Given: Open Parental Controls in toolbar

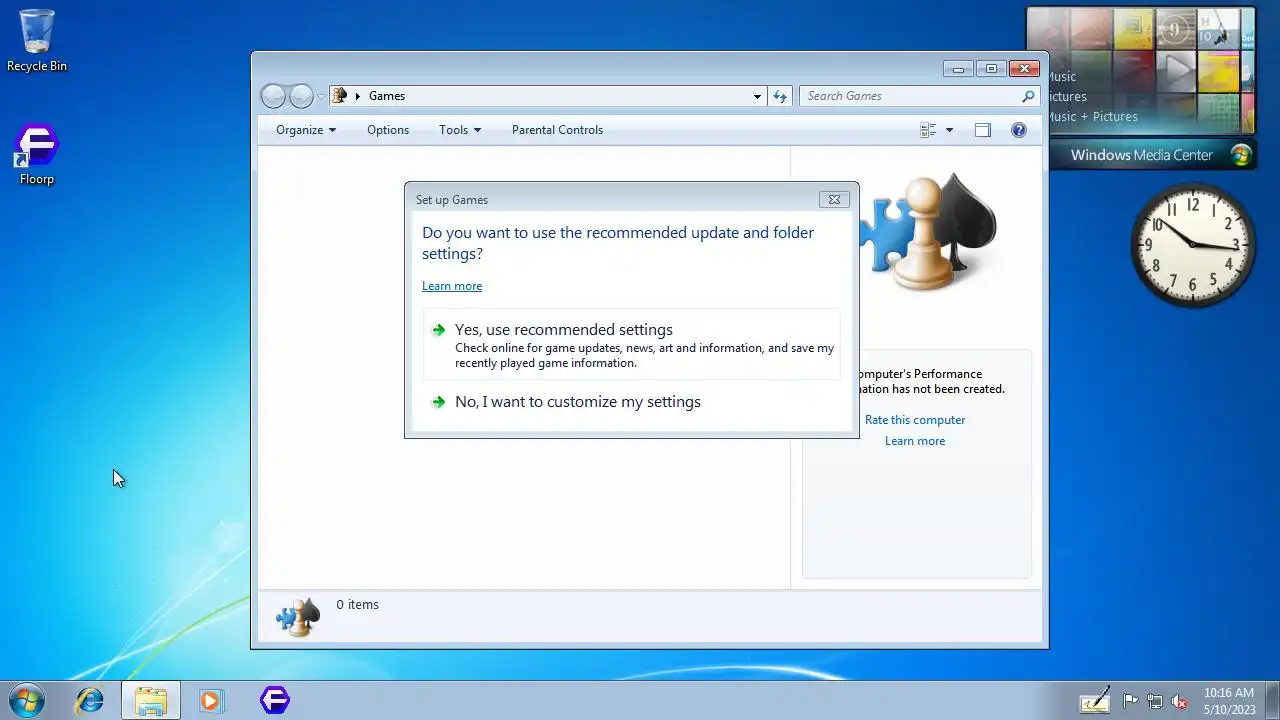Looking at the screenshot, I should point(557,130).
